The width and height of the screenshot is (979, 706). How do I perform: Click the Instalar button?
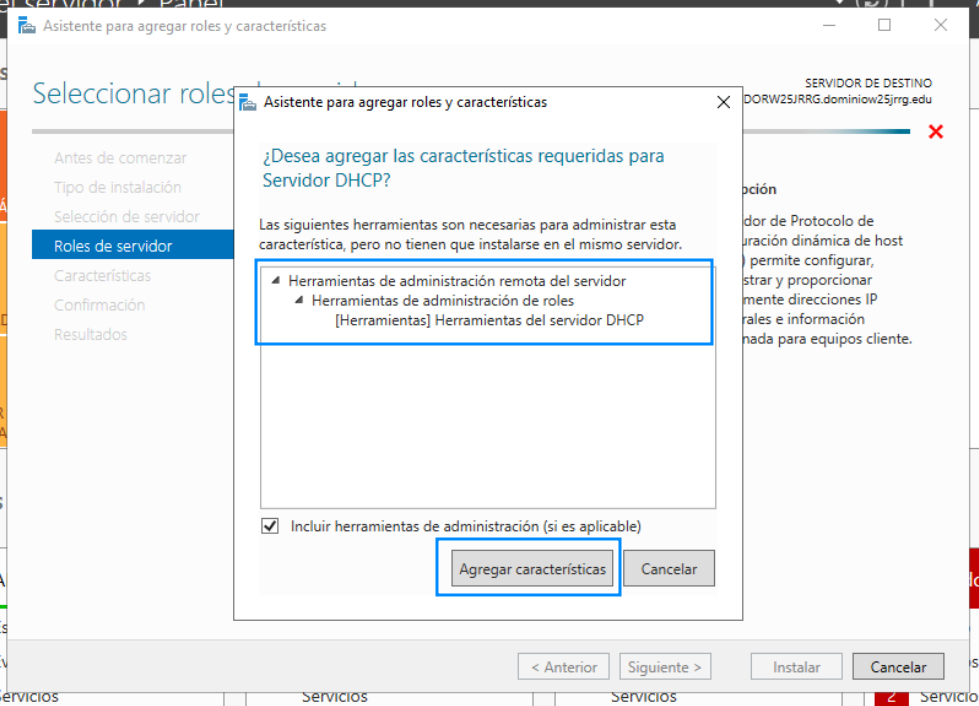tap(796, 667)
